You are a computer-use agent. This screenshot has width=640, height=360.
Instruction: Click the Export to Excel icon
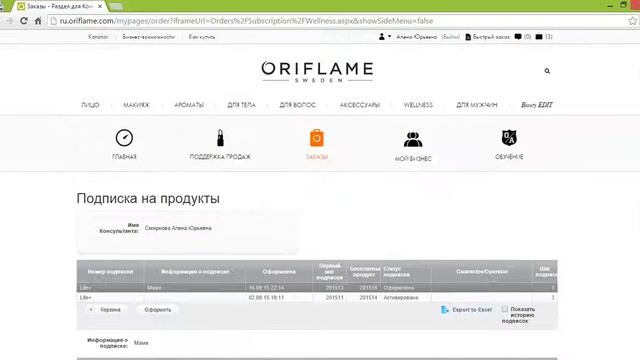tap(445, 310)
